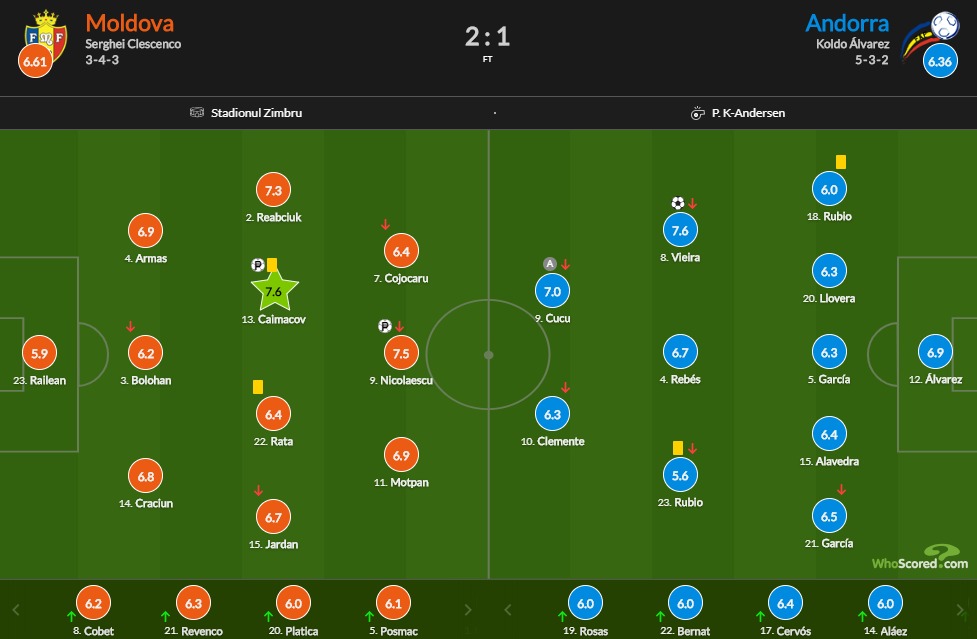This screenshot has width=977, height=639.
Task: Show next Moldova substitutes with right arrow
Action: [x=468, y=610]
